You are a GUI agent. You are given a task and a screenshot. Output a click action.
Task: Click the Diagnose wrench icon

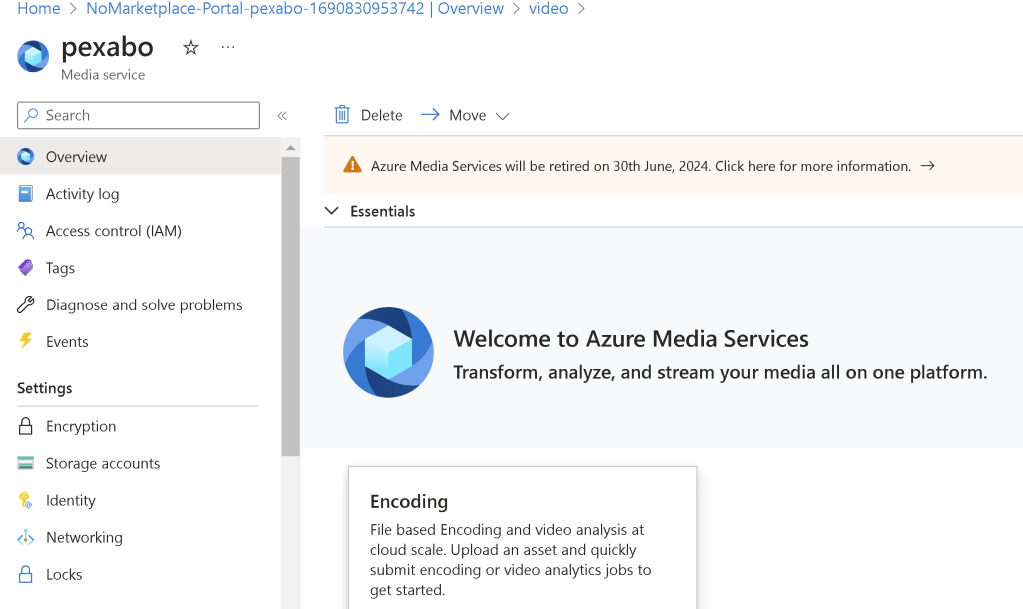(x=25, y=305)
